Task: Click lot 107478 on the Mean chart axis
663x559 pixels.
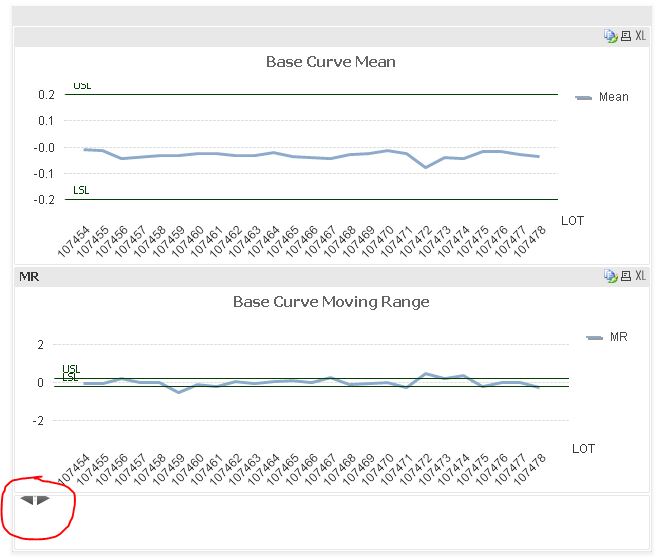Action: [529, 241]
